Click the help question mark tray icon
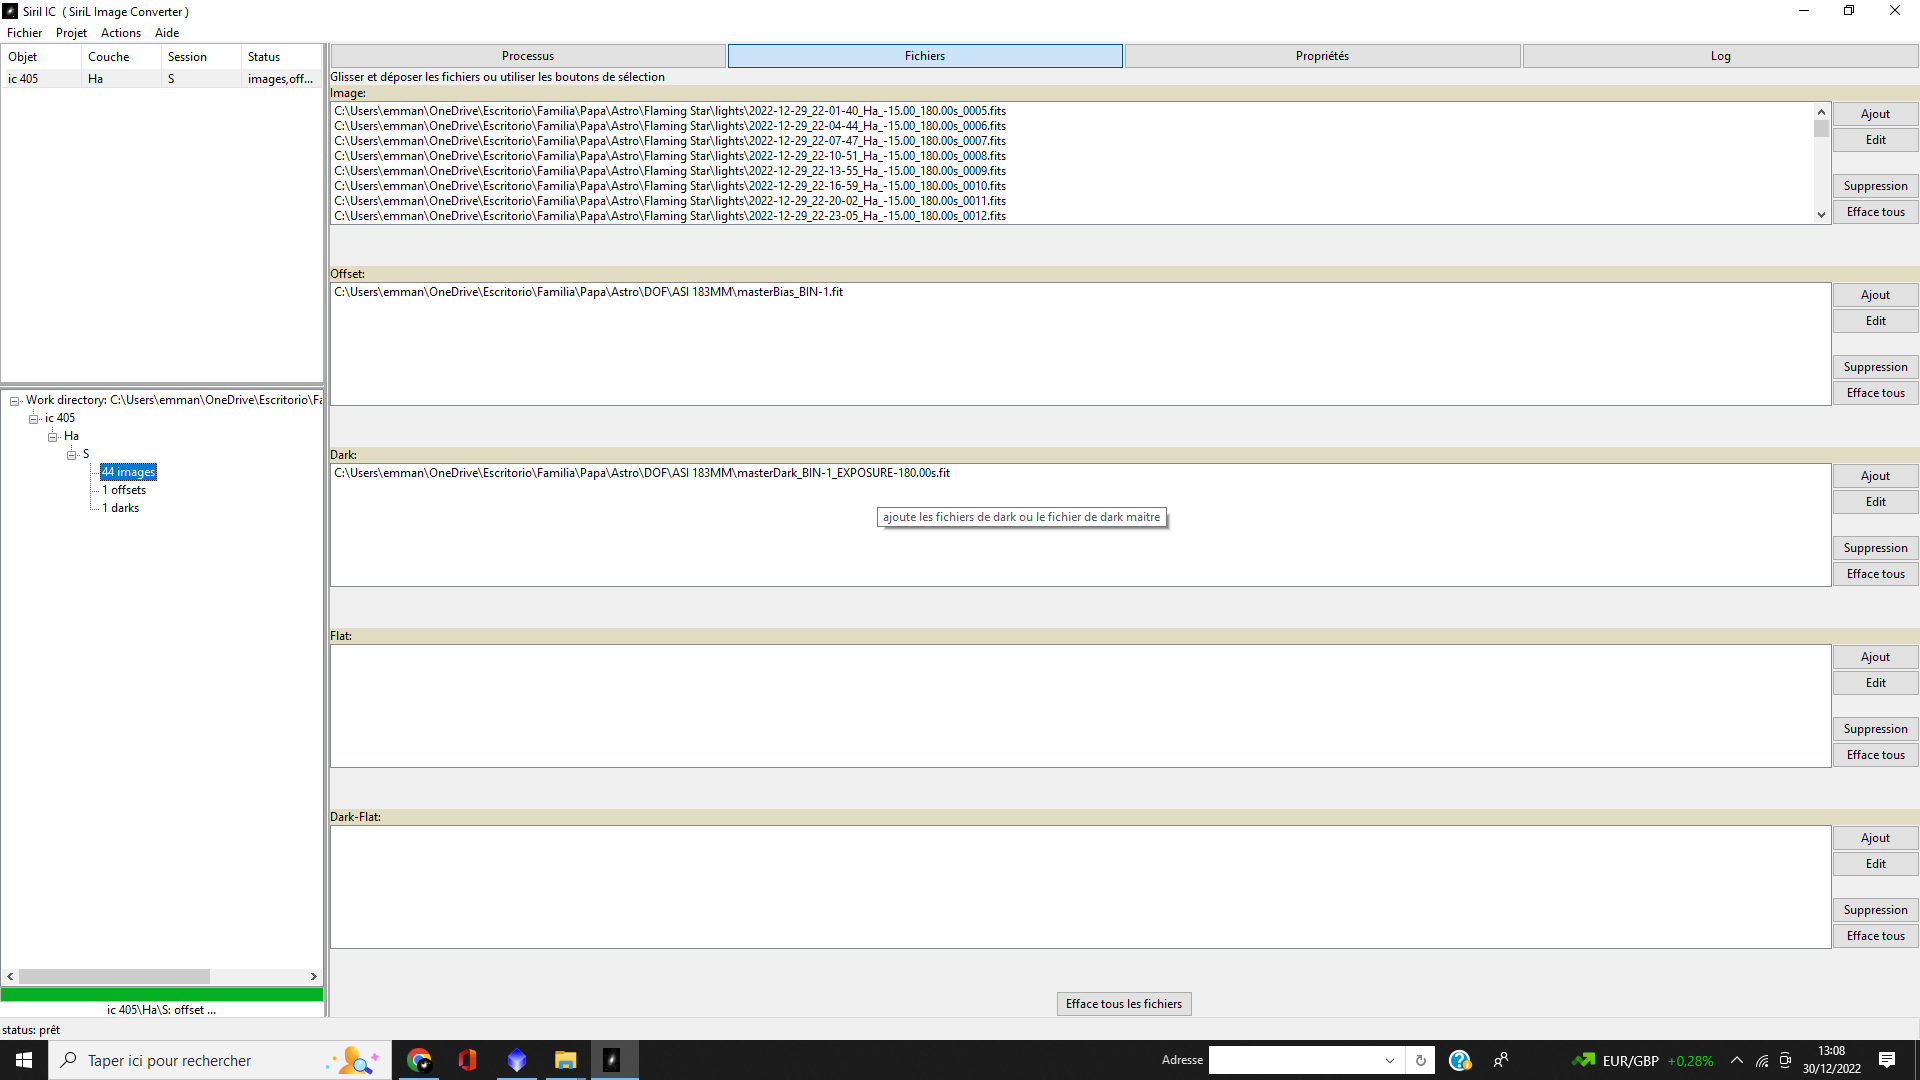1920x1080 pixels. click(1459, 1060)
